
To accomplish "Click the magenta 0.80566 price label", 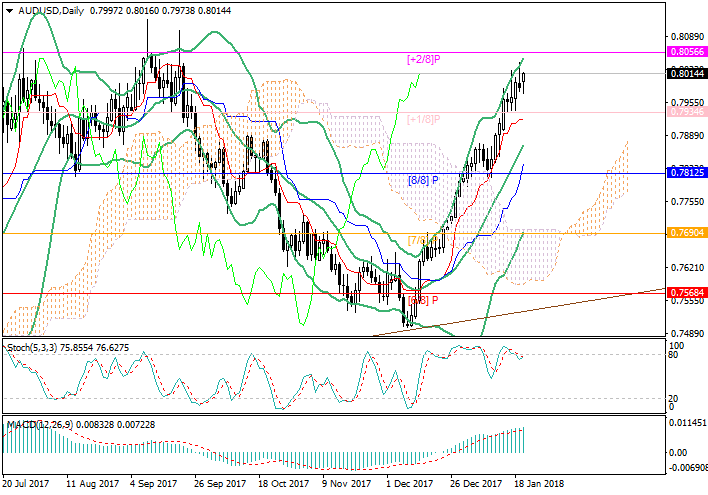I will (x=687, y=52).
